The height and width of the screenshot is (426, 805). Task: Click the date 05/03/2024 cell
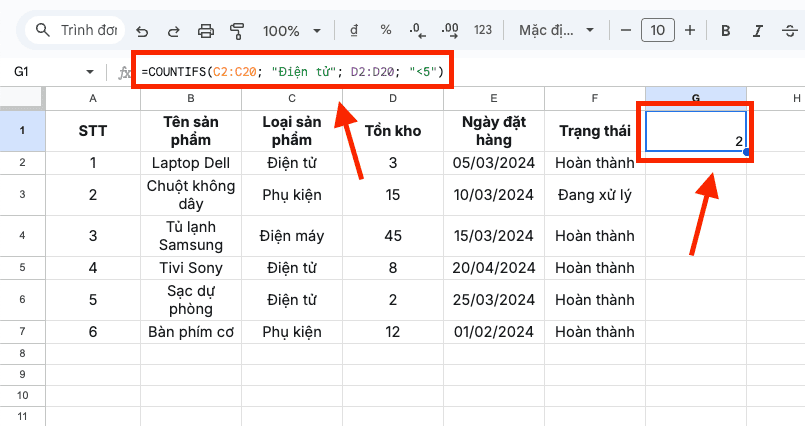pos(493,163)
